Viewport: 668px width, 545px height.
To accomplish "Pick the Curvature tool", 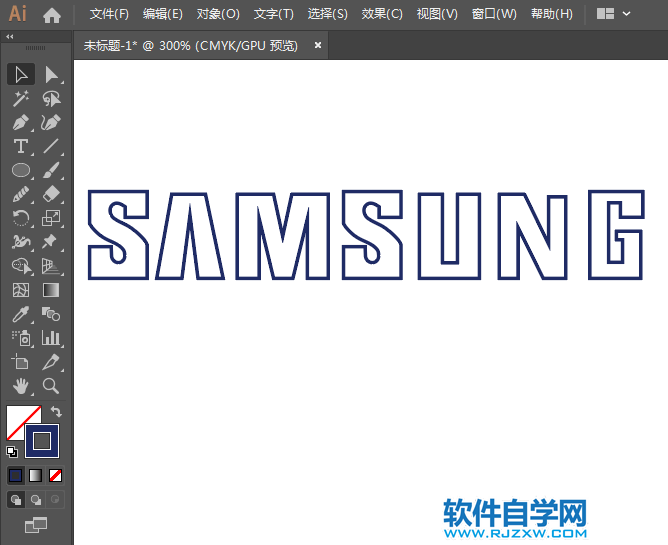I will (52, 122).
